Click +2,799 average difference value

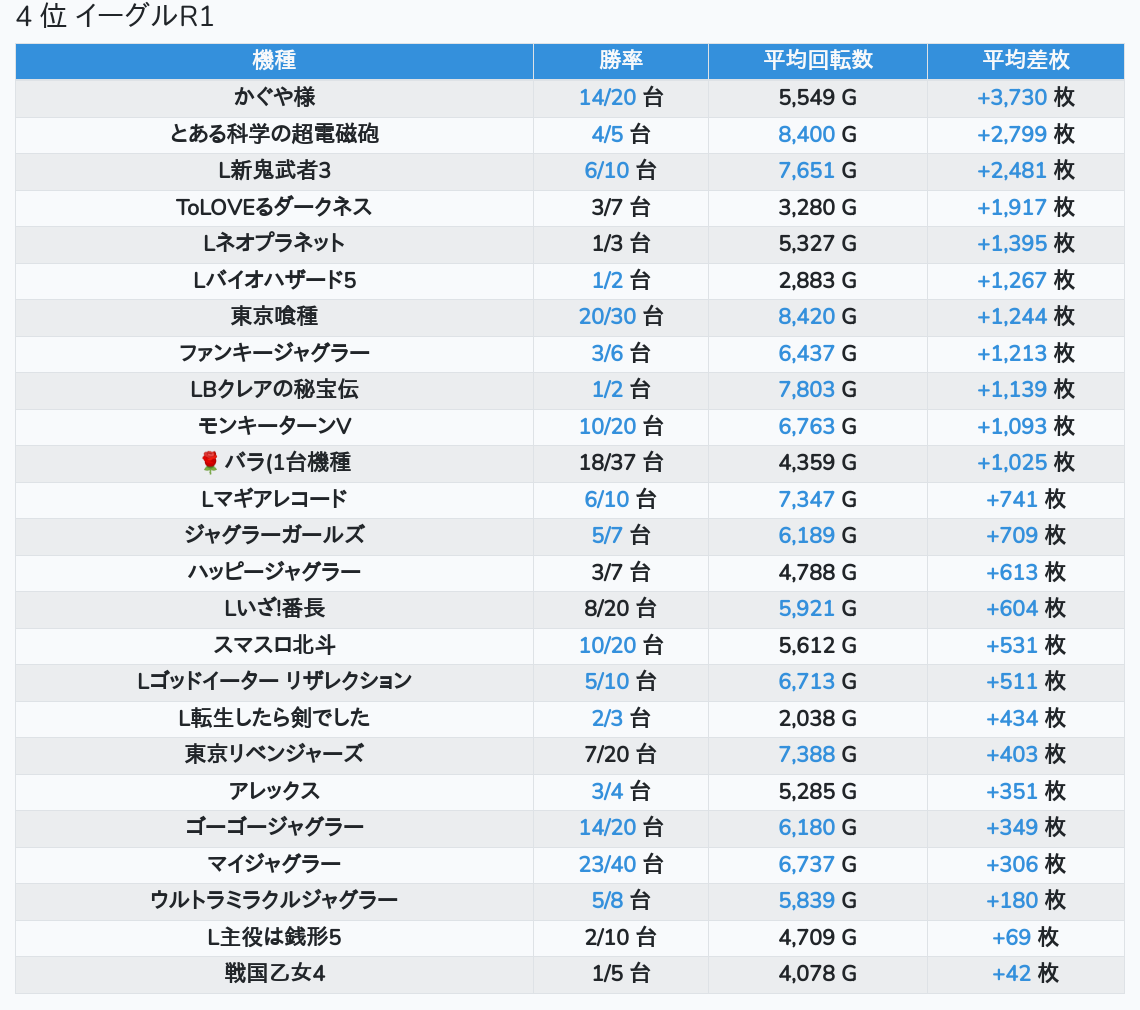(x=1011, y=134)
